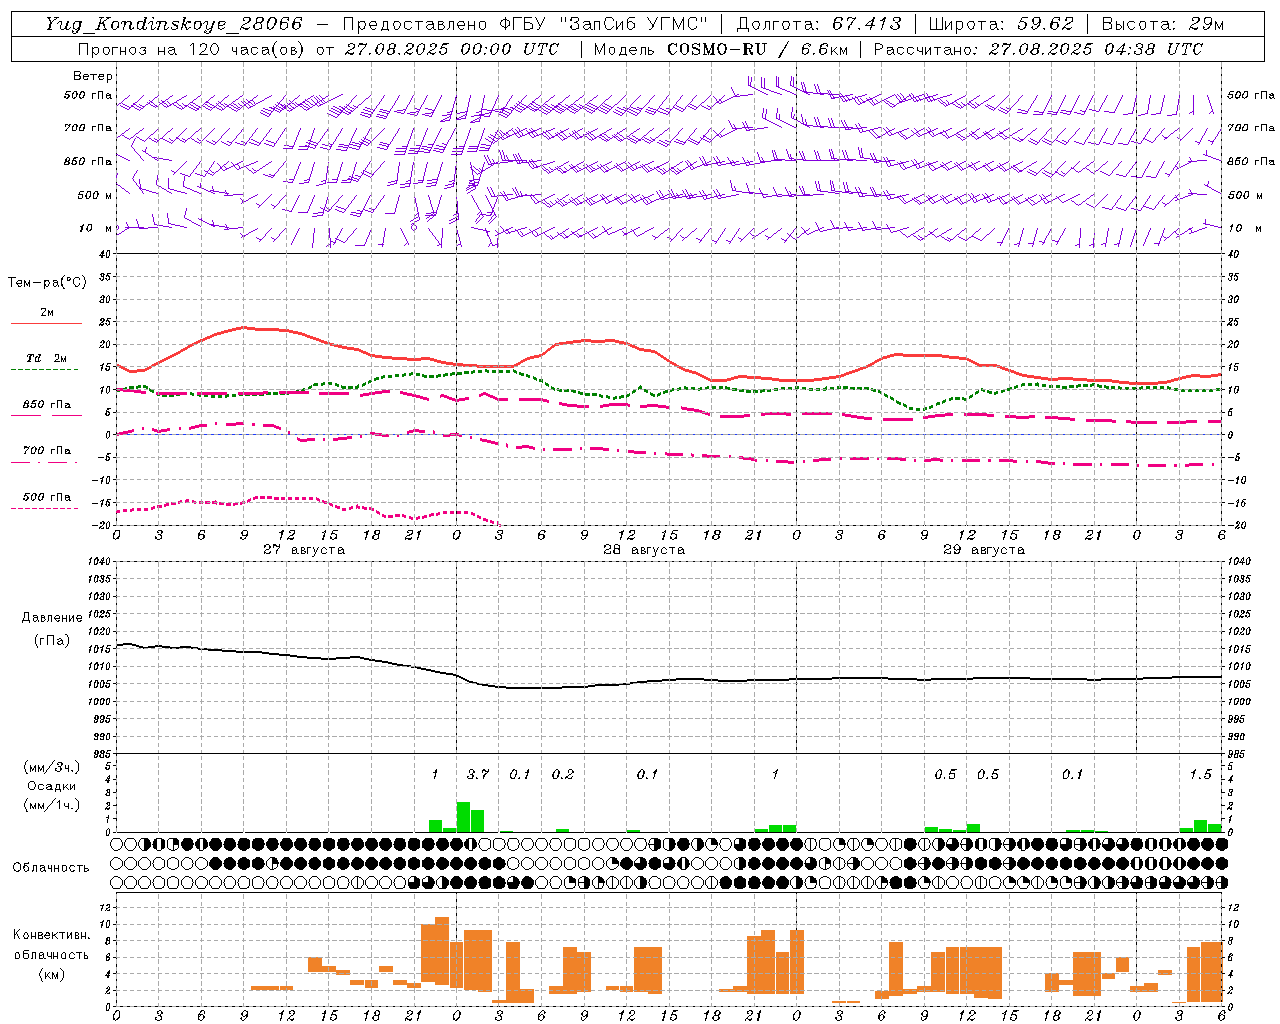Click the 1.5 precipitation total value

(x=1201, y=774)
